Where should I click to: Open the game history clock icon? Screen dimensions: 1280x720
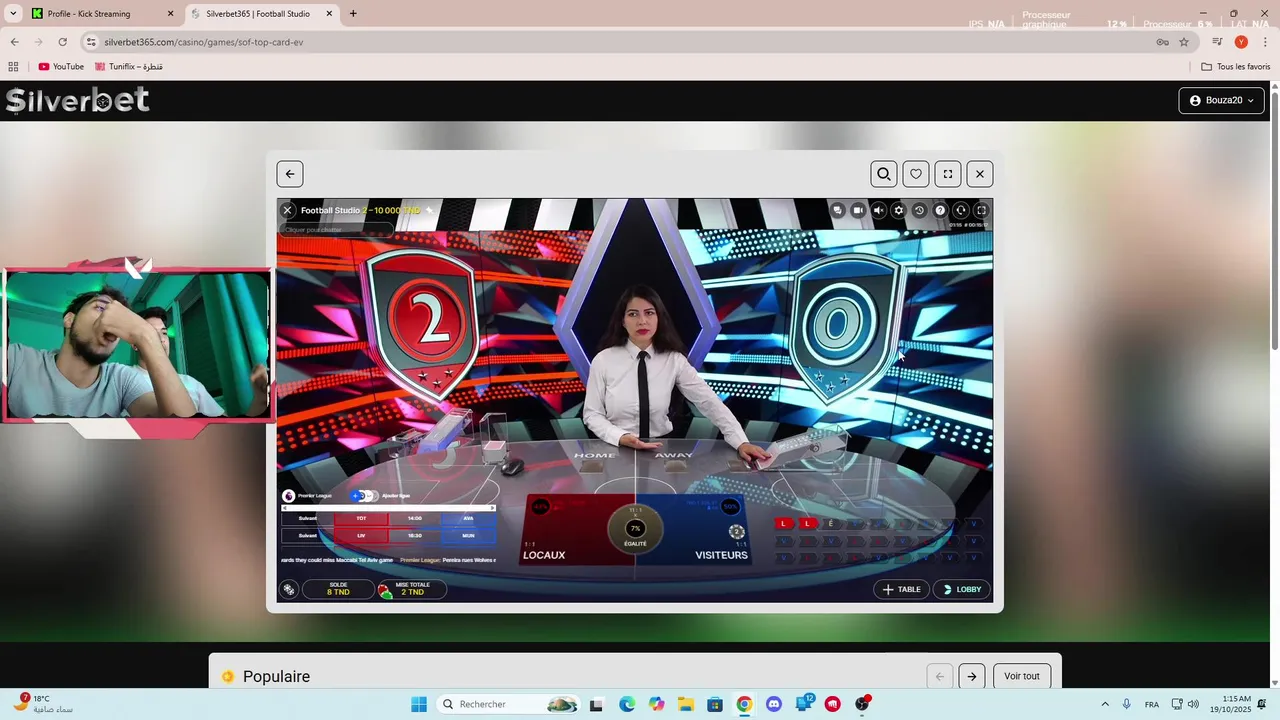pos(919,210)
